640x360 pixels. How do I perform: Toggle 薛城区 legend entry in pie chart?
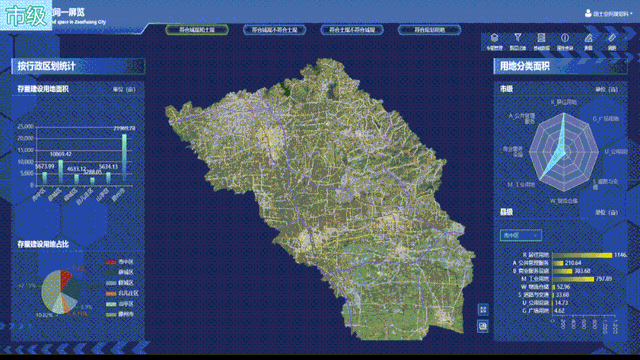point(120,272)
